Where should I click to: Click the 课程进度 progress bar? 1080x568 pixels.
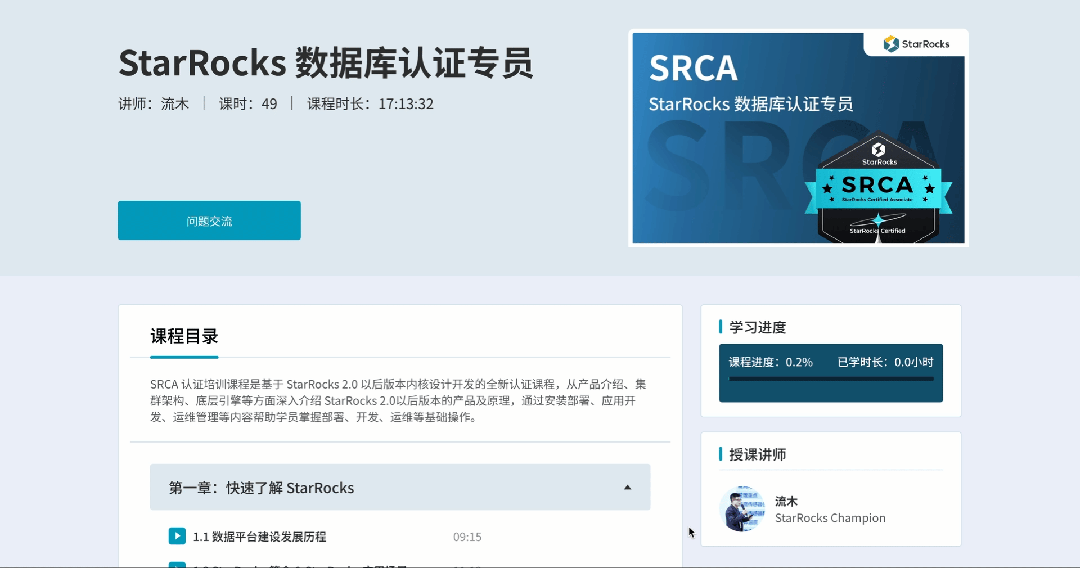click(831, 379)
